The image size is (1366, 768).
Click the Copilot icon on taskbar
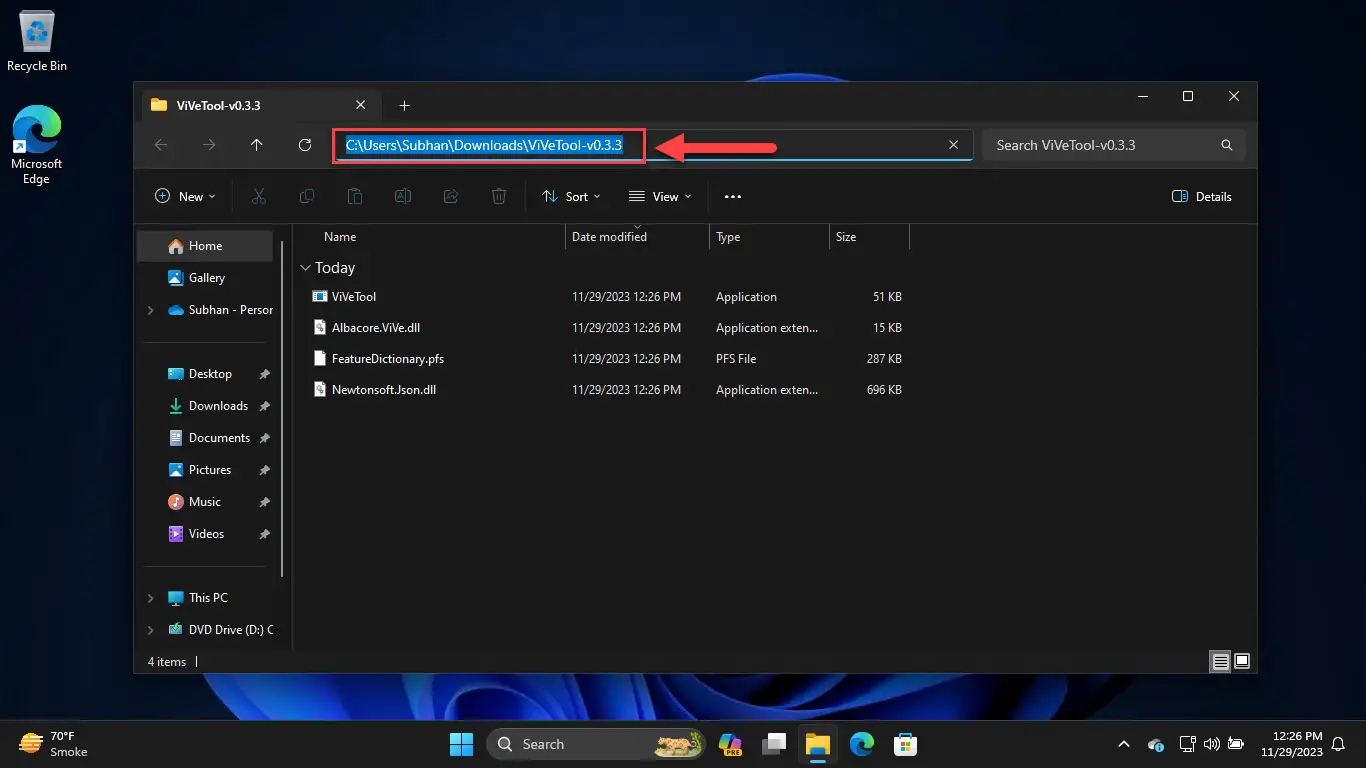click(730, 744)
